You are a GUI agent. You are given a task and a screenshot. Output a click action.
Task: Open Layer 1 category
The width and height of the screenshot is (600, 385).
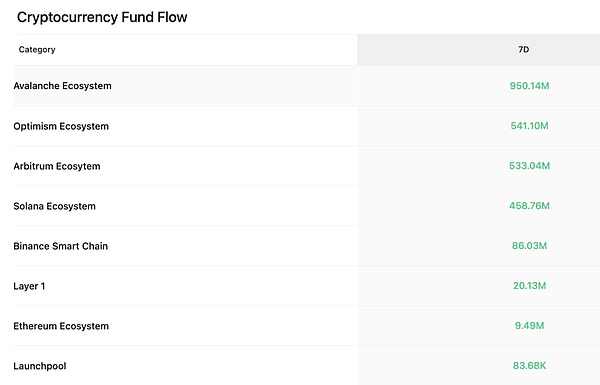pyautogui.click(x=29, y=286)
